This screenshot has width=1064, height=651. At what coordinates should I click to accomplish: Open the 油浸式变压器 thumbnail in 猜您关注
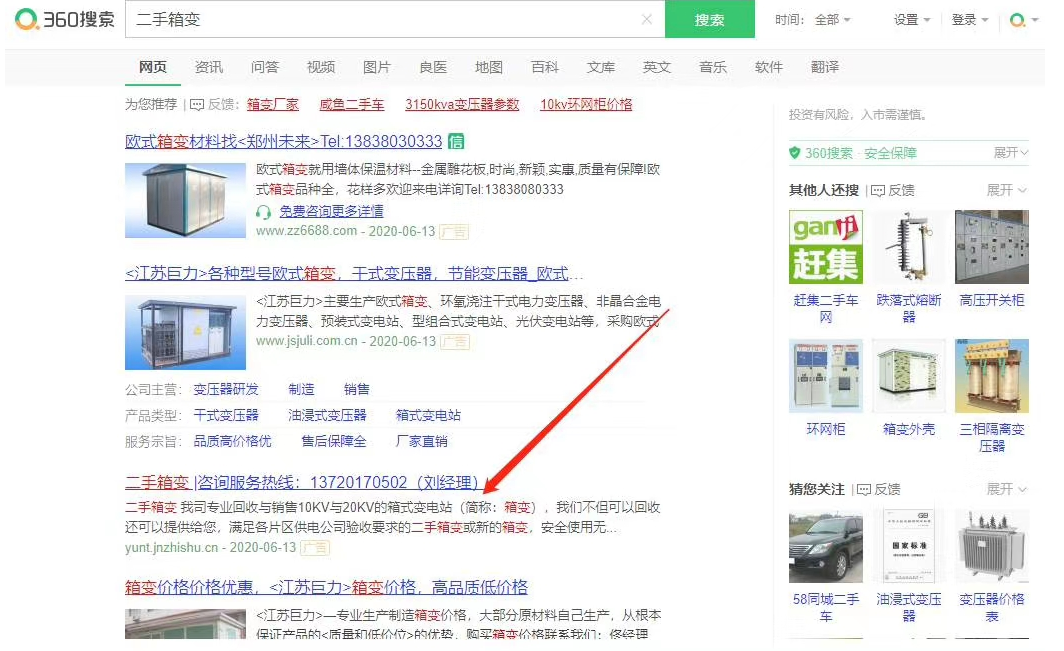point(909,546)
